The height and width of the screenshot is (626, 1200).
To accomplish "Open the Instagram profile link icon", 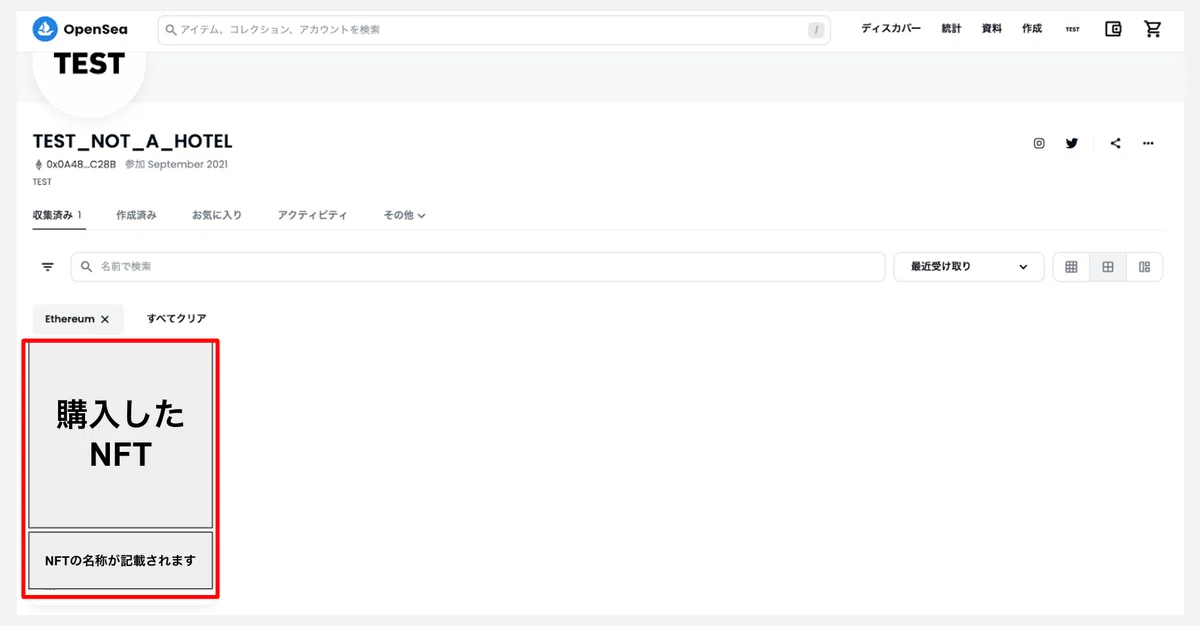I will [x=1039, y=143].
